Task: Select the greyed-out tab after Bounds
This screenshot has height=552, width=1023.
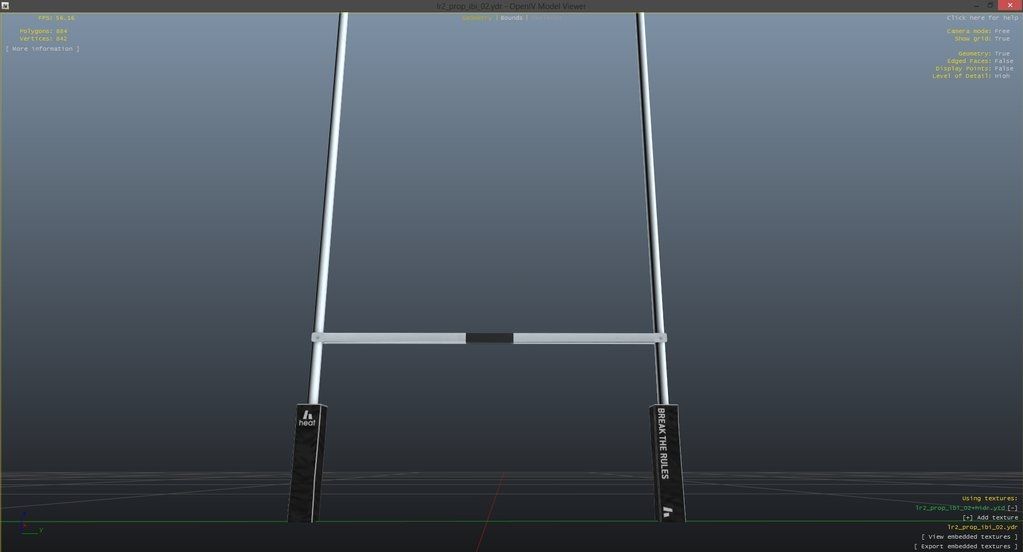Action: (546, 18)
